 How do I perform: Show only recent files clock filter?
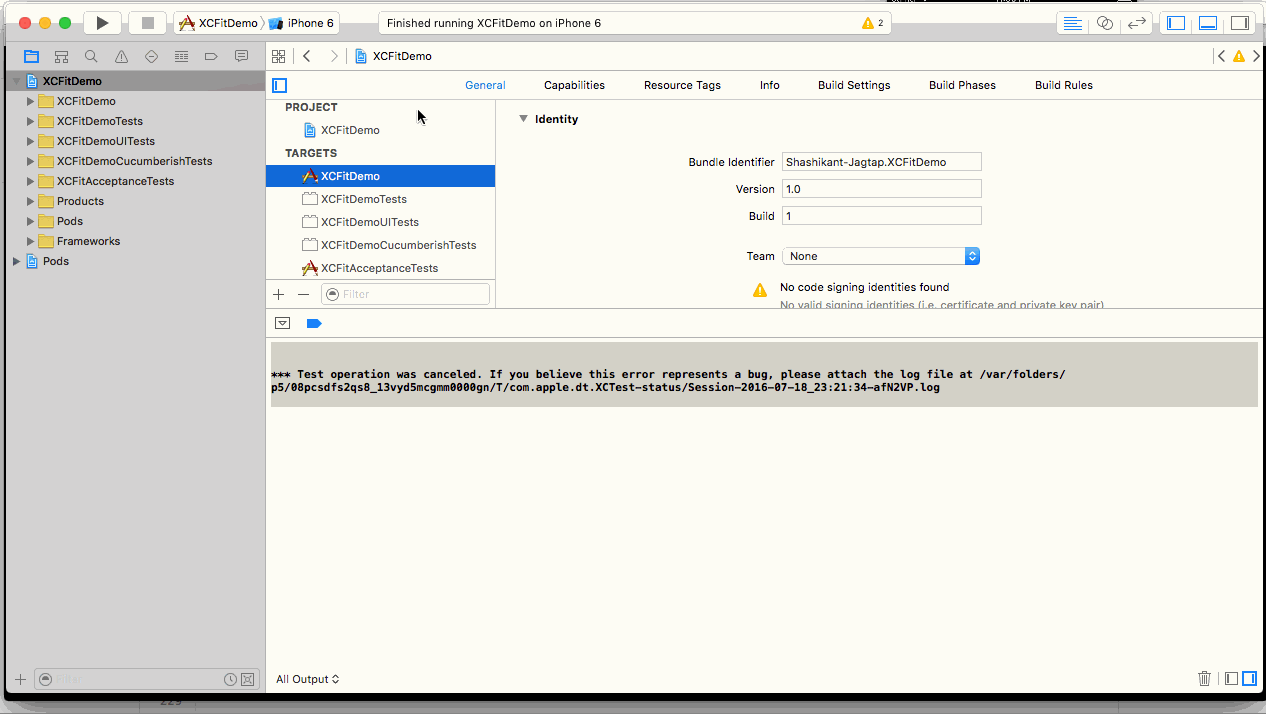point(230,679)
